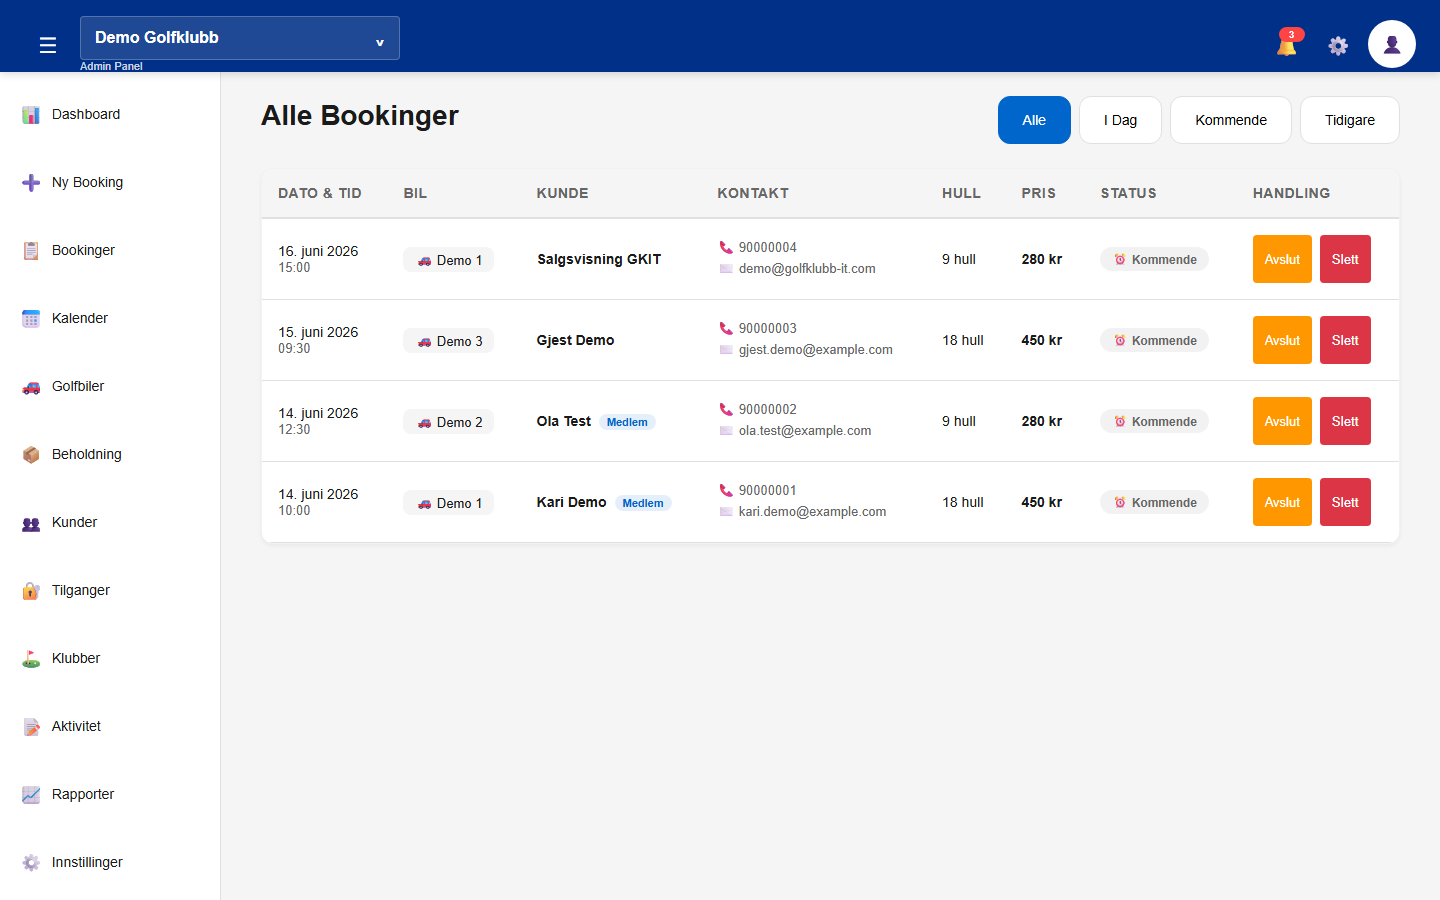
Task: Click the Demo 2 car badge
Action: (x=449, y=422)
